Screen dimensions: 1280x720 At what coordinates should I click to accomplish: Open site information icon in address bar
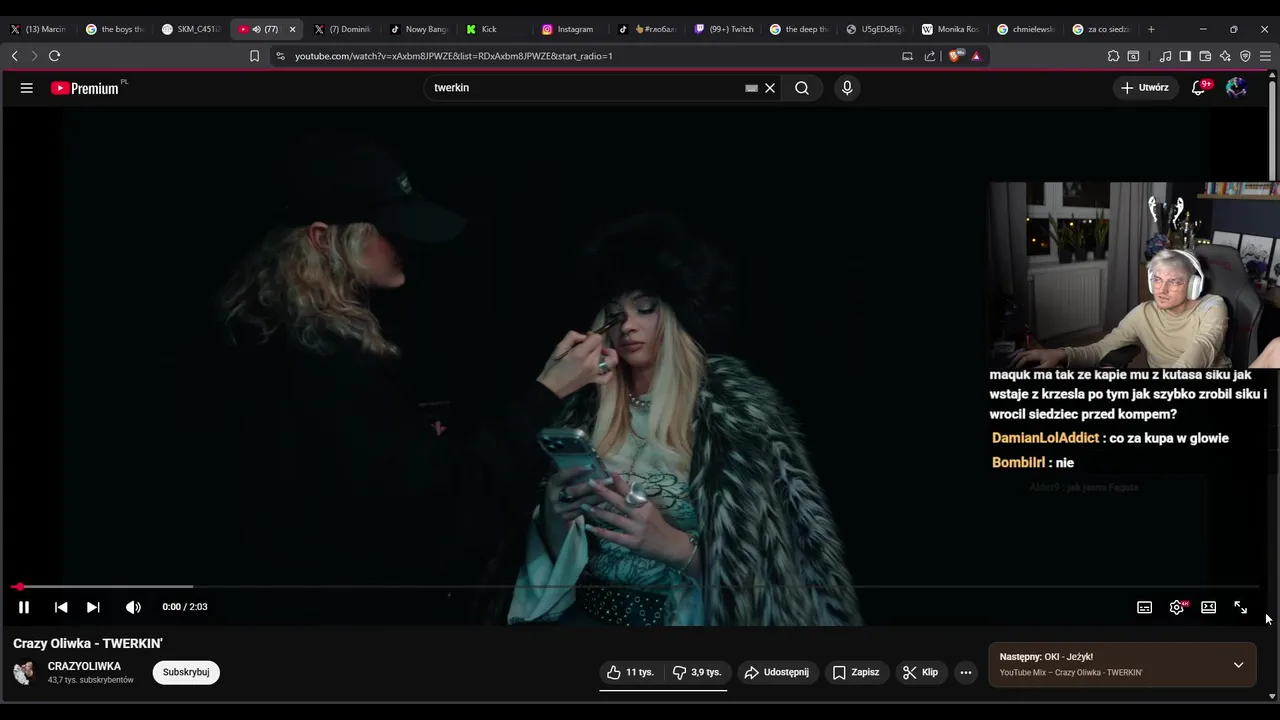tap(280, 56)
